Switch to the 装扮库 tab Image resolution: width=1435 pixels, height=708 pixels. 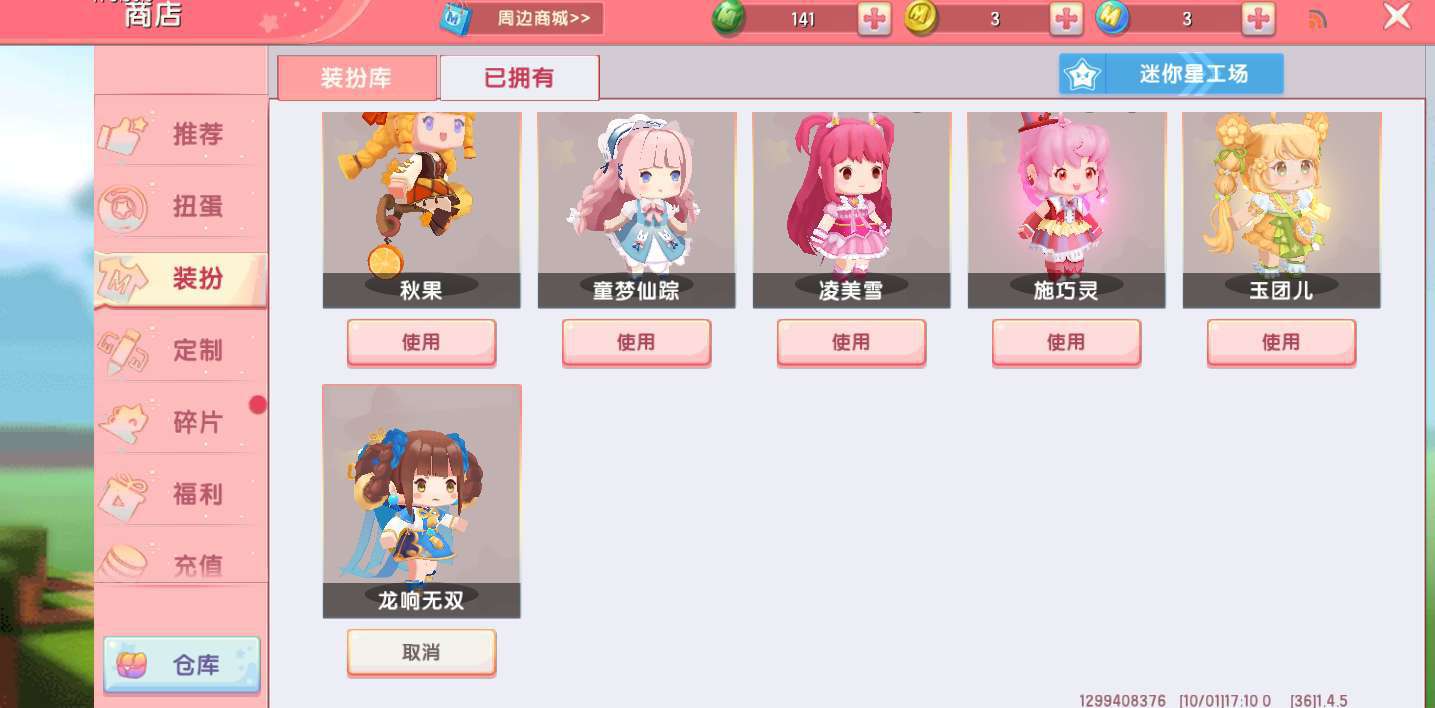click(x=357, y=78)
